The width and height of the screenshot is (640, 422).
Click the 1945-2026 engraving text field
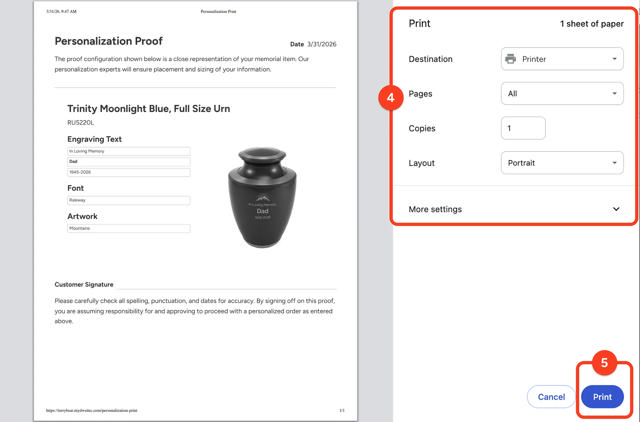[x=129, y=172]
